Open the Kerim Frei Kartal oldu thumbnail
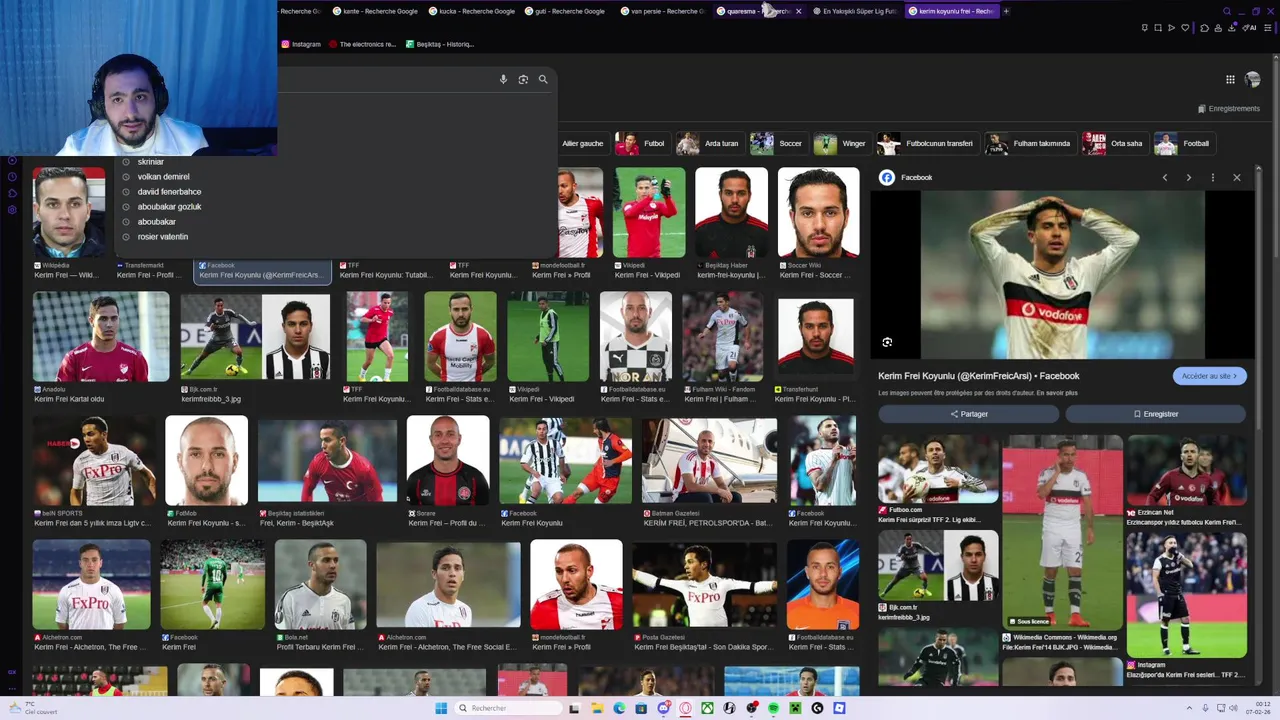The height and width of the screenshot is (720, 1280). (101, 337)
